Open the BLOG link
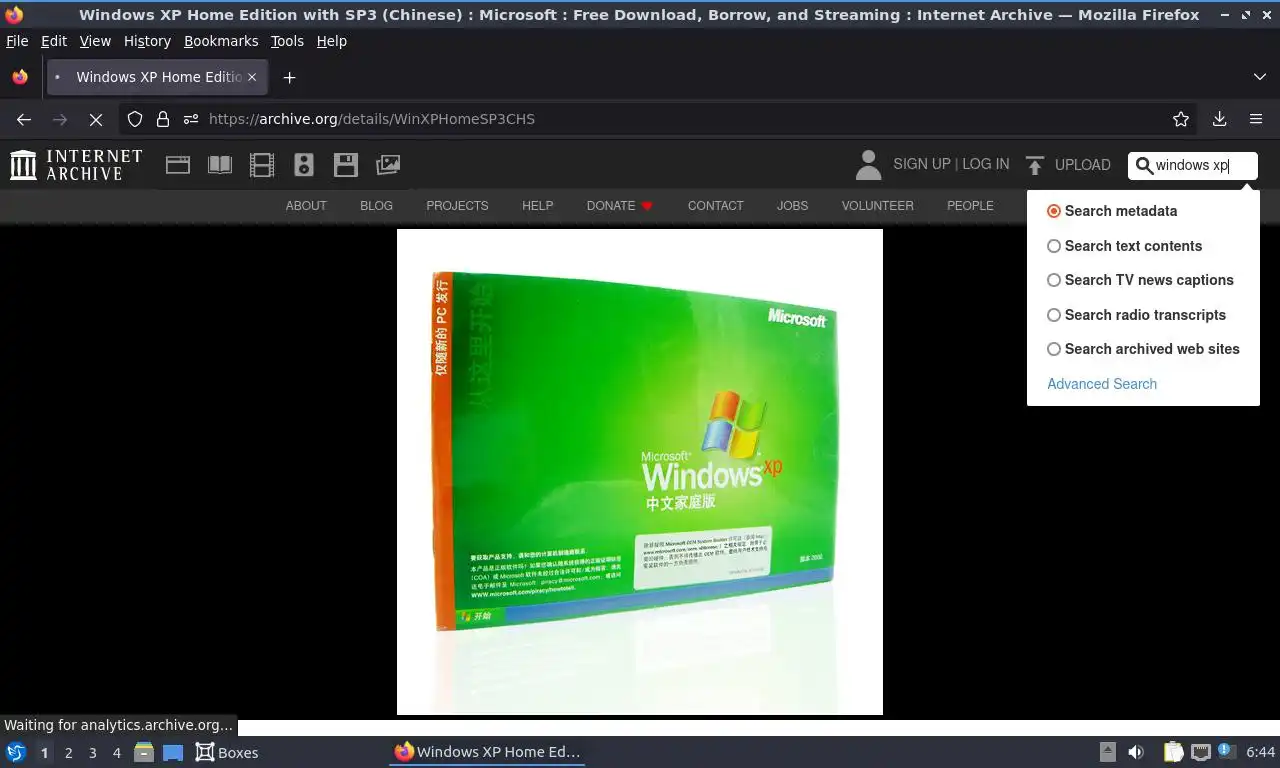 click(376, 206)
